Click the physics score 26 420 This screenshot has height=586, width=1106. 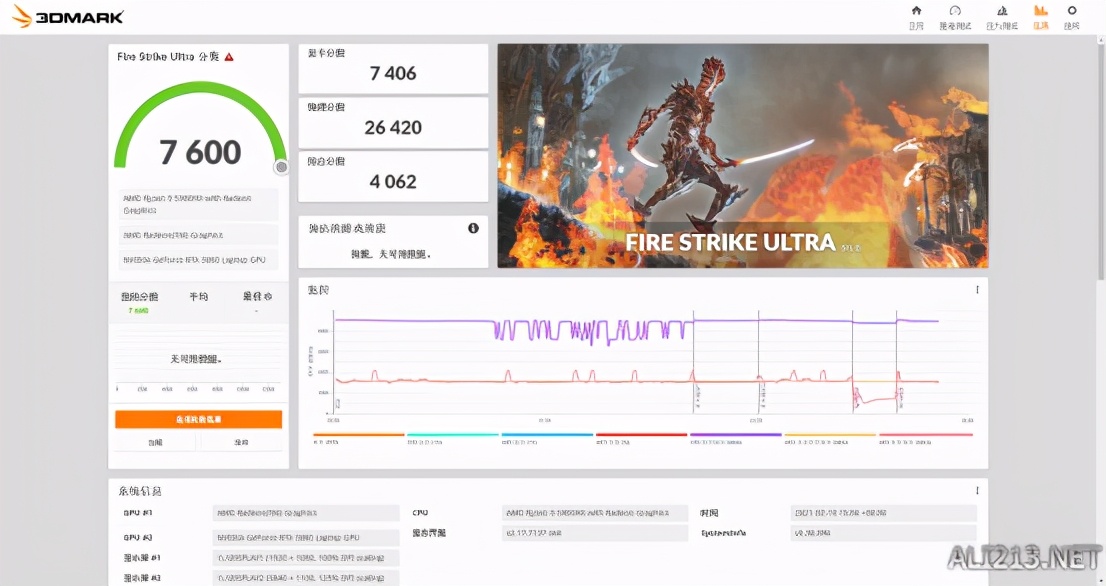(393, 128)
